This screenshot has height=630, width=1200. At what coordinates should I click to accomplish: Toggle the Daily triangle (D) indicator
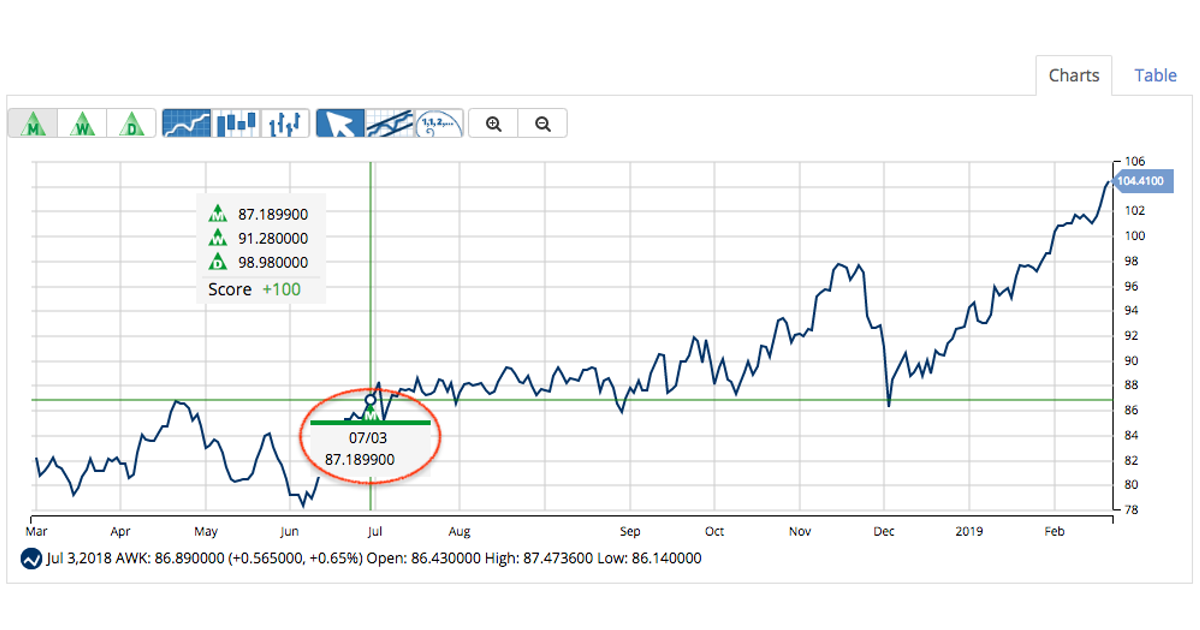[131, 123]
